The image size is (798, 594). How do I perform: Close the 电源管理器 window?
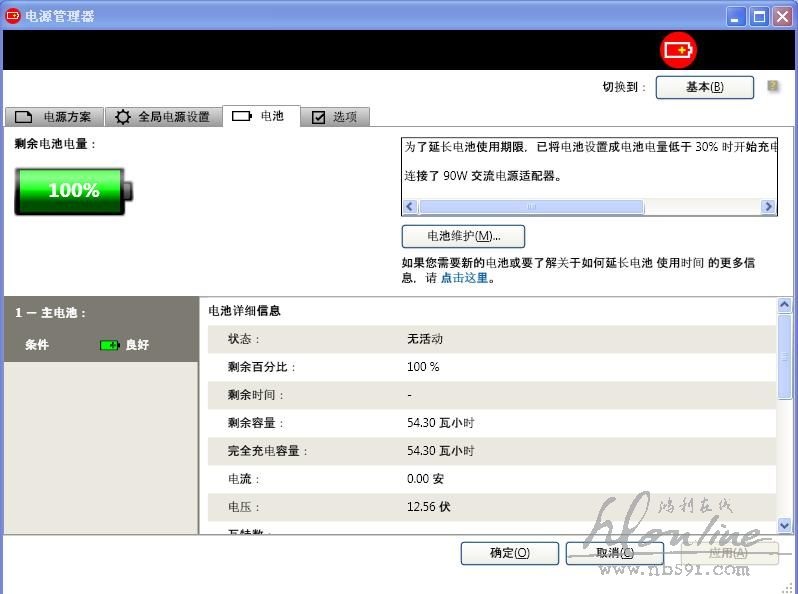(783, 17)
